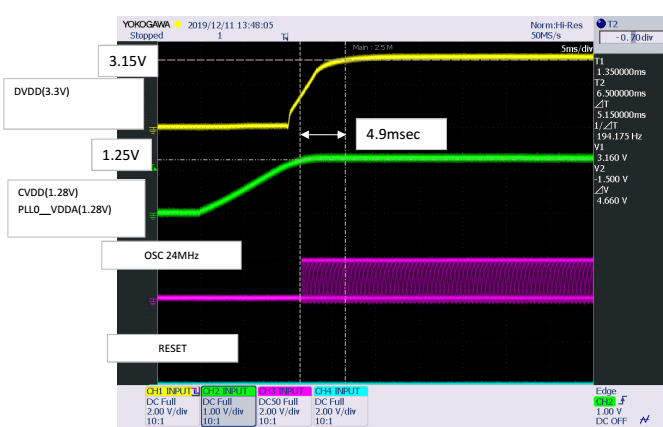The width and height of the screenshot is (663, 427).
Task: Select the CH3 INPUT channel tab
Action: click(285, 391)
